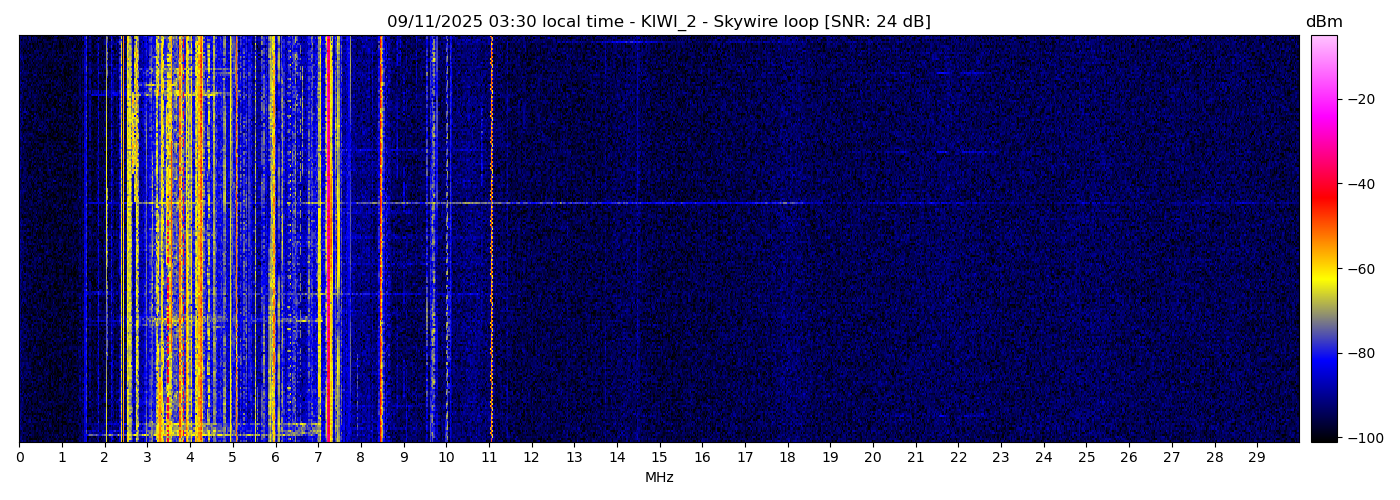Screen dimensions: 1400x500
Task: Click the 22 MHz tick label
Action: [958, 457]
